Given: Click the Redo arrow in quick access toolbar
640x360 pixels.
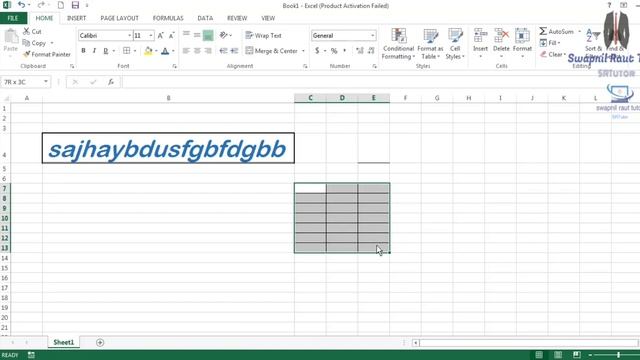Looking at the screenshot, I should coord(41,5).
